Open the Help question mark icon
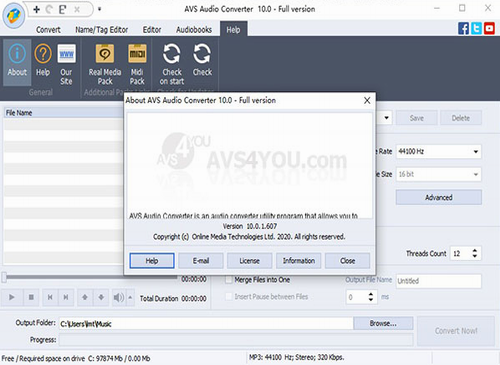 click(x=43, y=61)
